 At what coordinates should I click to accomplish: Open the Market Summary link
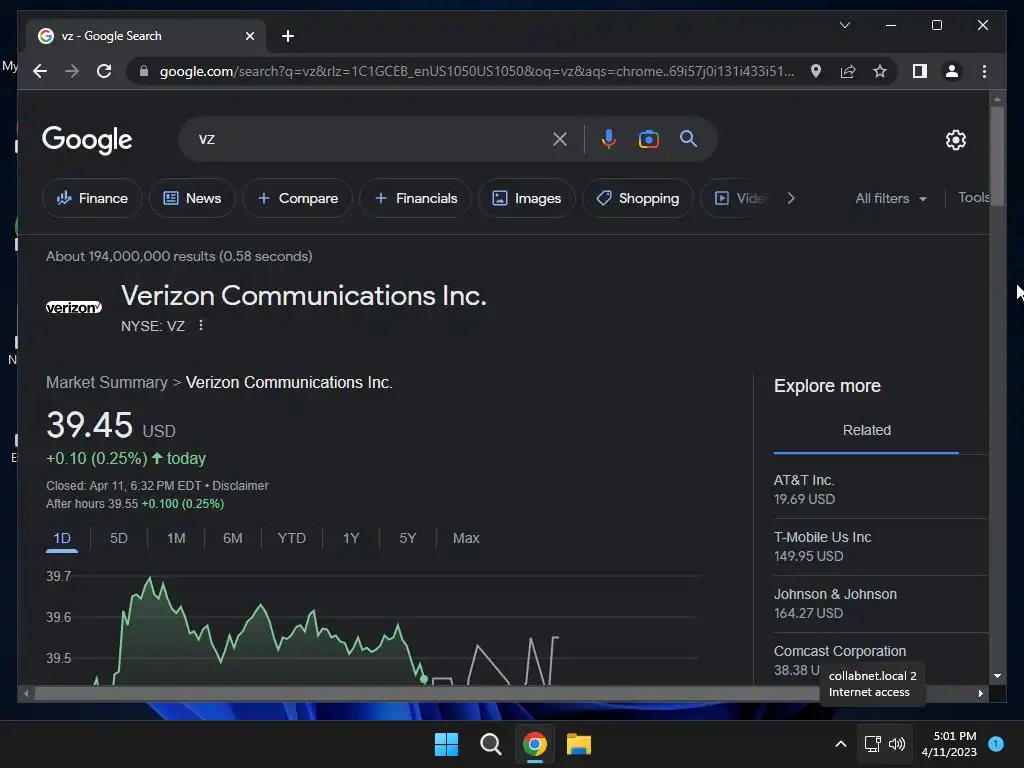(x=106, y=382)
